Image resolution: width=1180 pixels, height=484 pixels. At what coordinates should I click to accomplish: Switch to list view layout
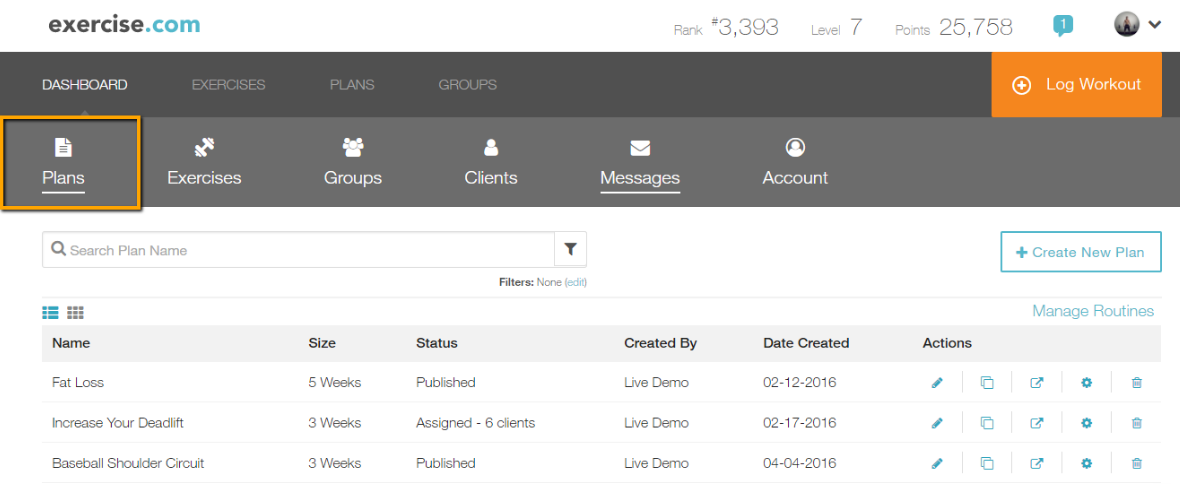coord(50,313)
